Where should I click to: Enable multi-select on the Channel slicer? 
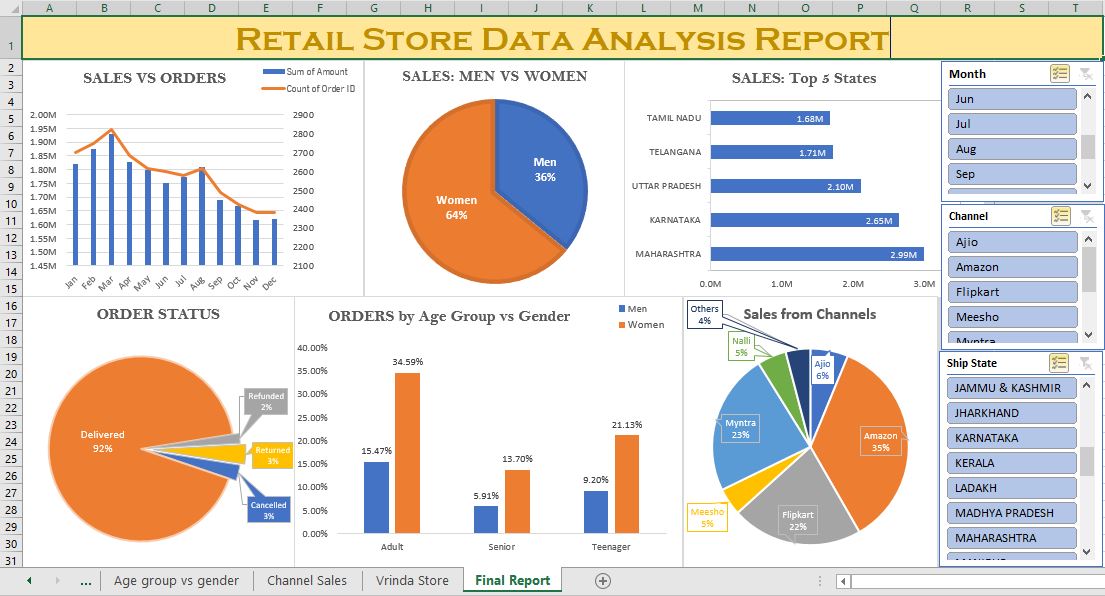point(1059,215)
